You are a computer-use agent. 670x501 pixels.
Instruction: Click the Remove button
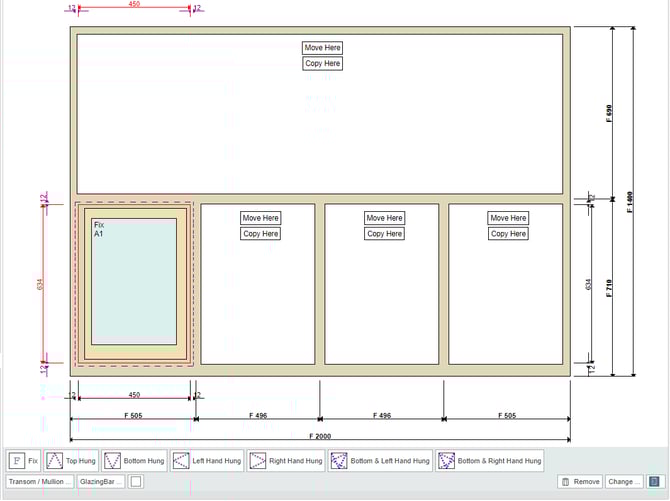tap(581, 482)
